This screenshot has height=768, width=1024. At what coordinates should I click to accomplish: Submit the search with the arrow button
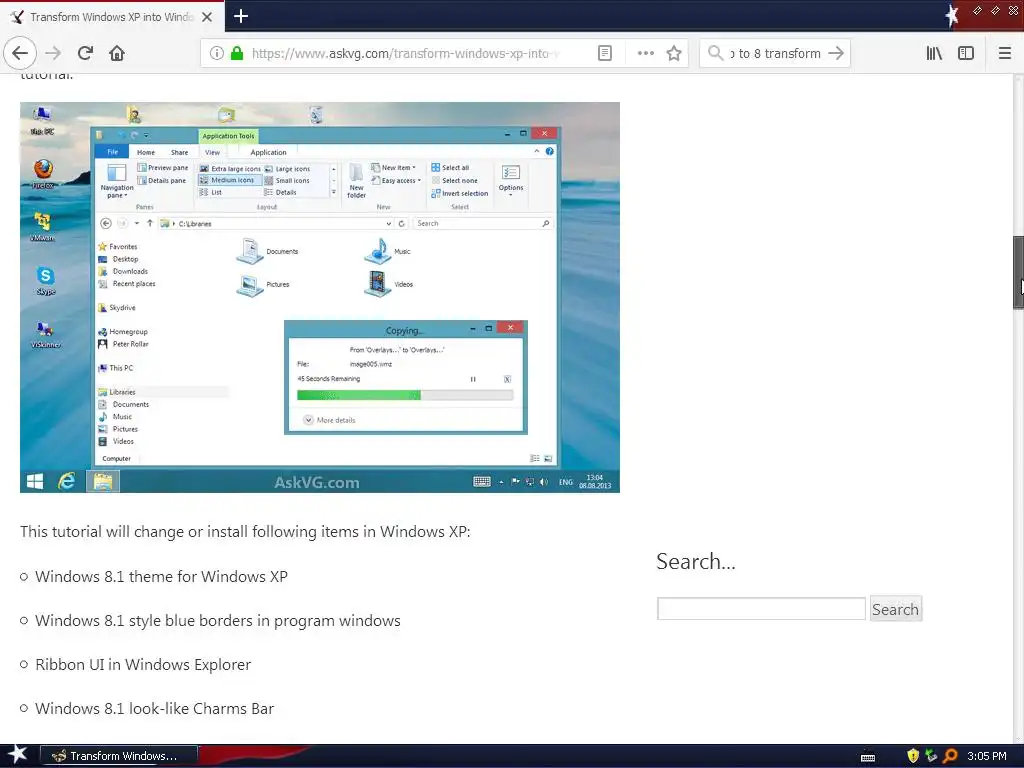[x=836, y=53]
